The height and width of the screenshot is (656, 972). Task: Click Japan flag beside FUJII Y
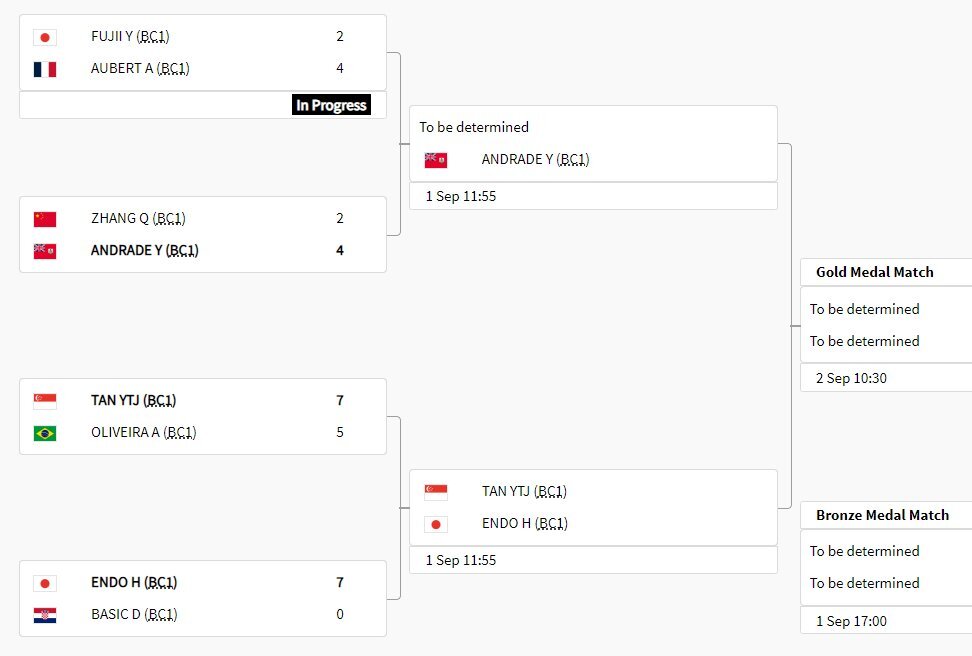point(44,37)
